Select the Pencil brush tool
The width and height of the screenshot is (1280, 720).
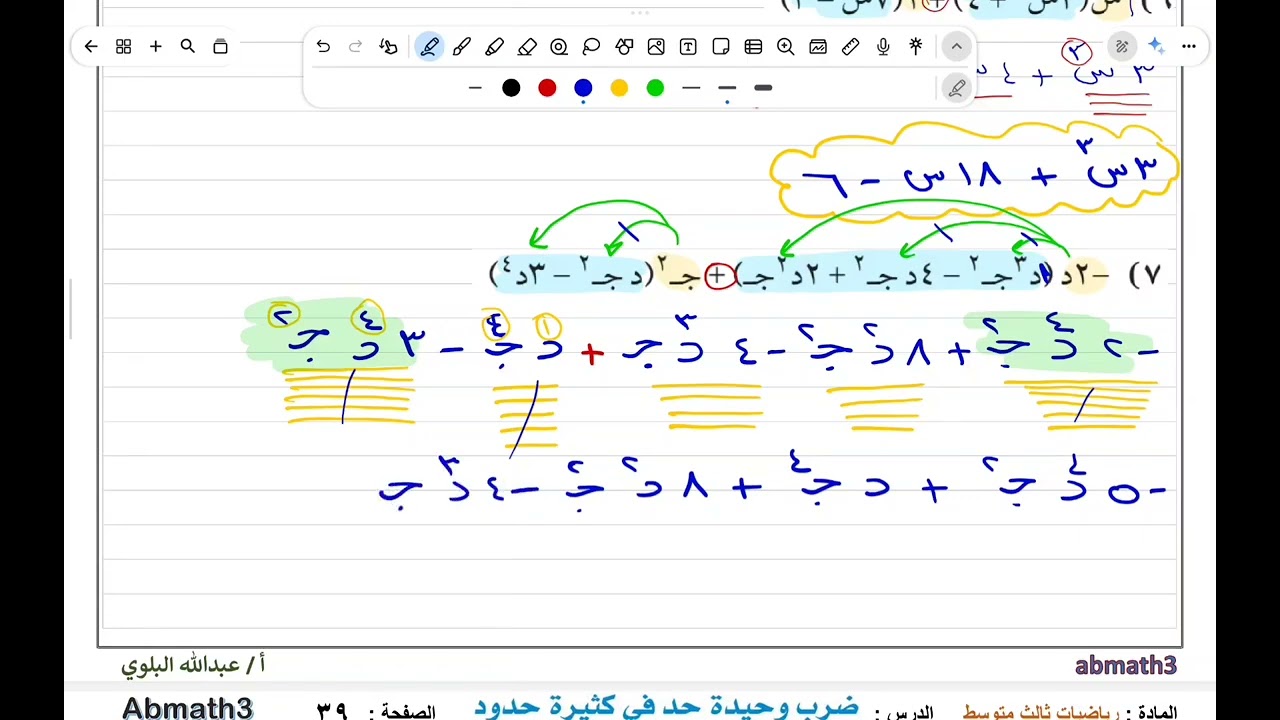tap(461, 46)
